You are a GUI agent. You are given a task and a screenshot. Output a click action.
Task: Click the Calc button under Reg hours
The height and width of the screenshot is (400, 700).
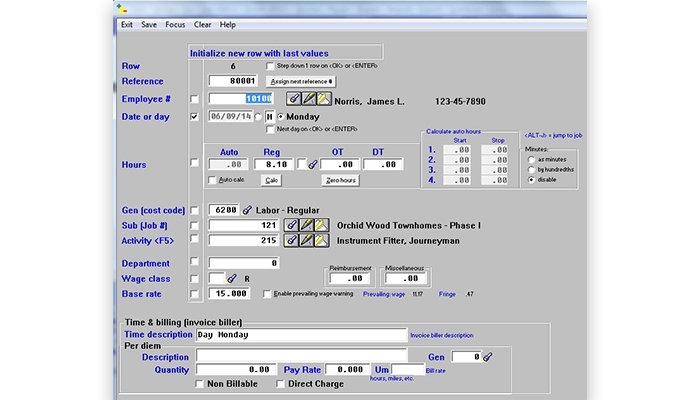pyautogui.click(x=270, y=180)
